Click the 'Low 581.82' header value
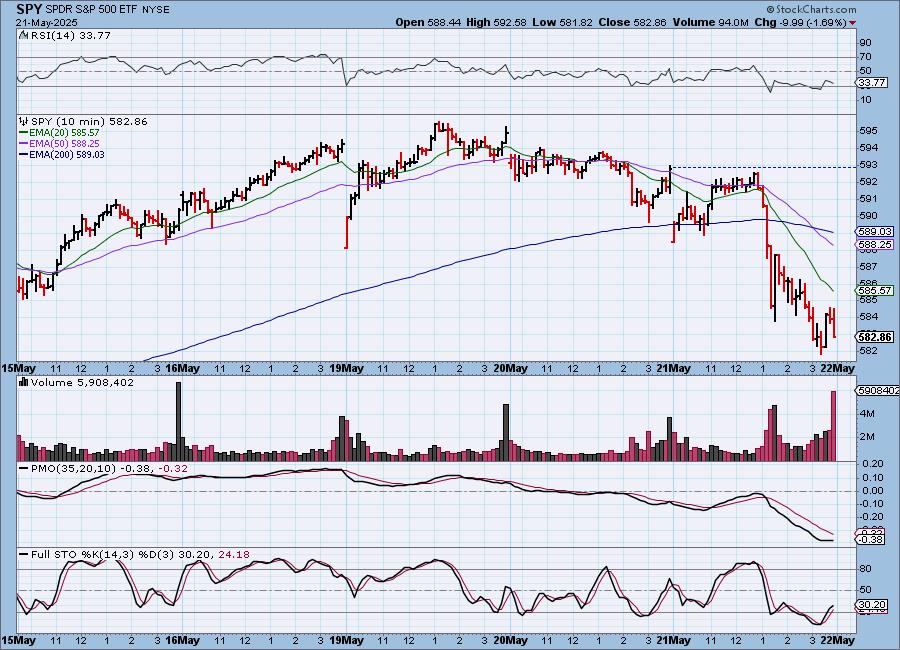Image resolution: width=900 pixels, height=650 pixels. pos(562,22)
